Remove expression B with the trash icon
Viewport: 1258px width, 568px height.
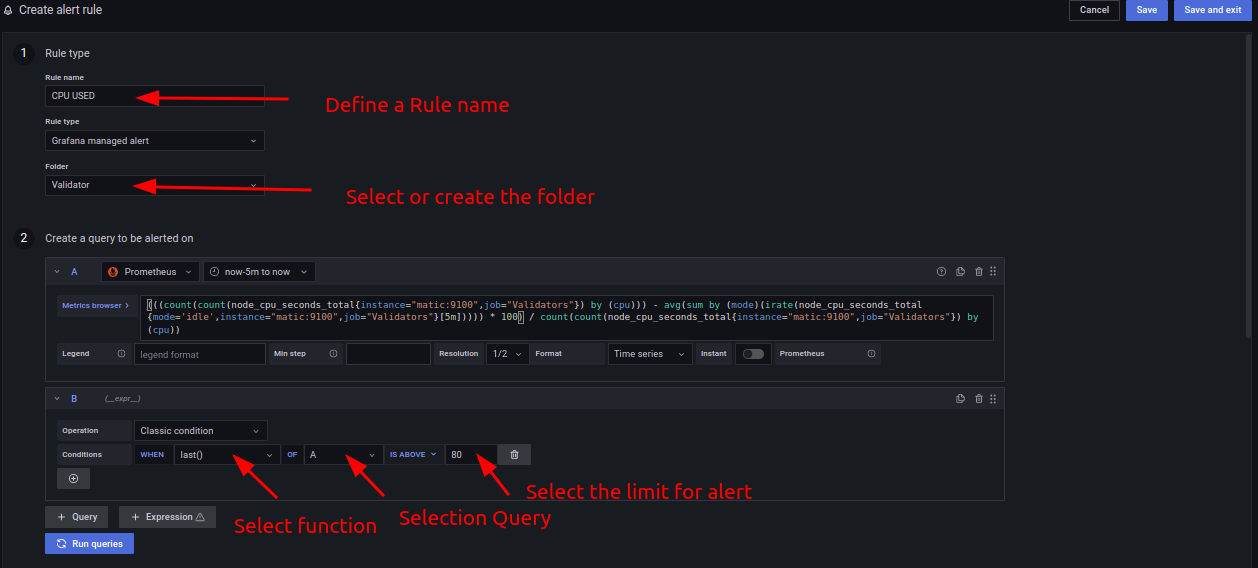point(978,398)
